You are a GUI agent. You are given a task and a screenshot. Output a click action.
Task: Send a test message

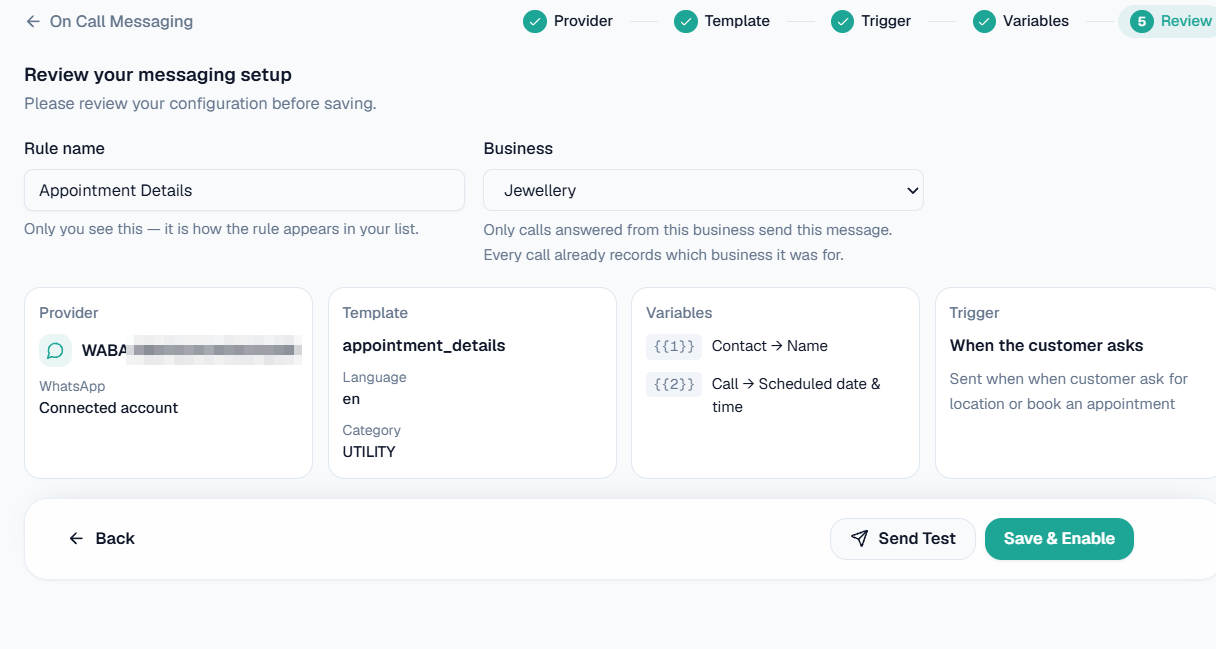click(x=903, y=539)
